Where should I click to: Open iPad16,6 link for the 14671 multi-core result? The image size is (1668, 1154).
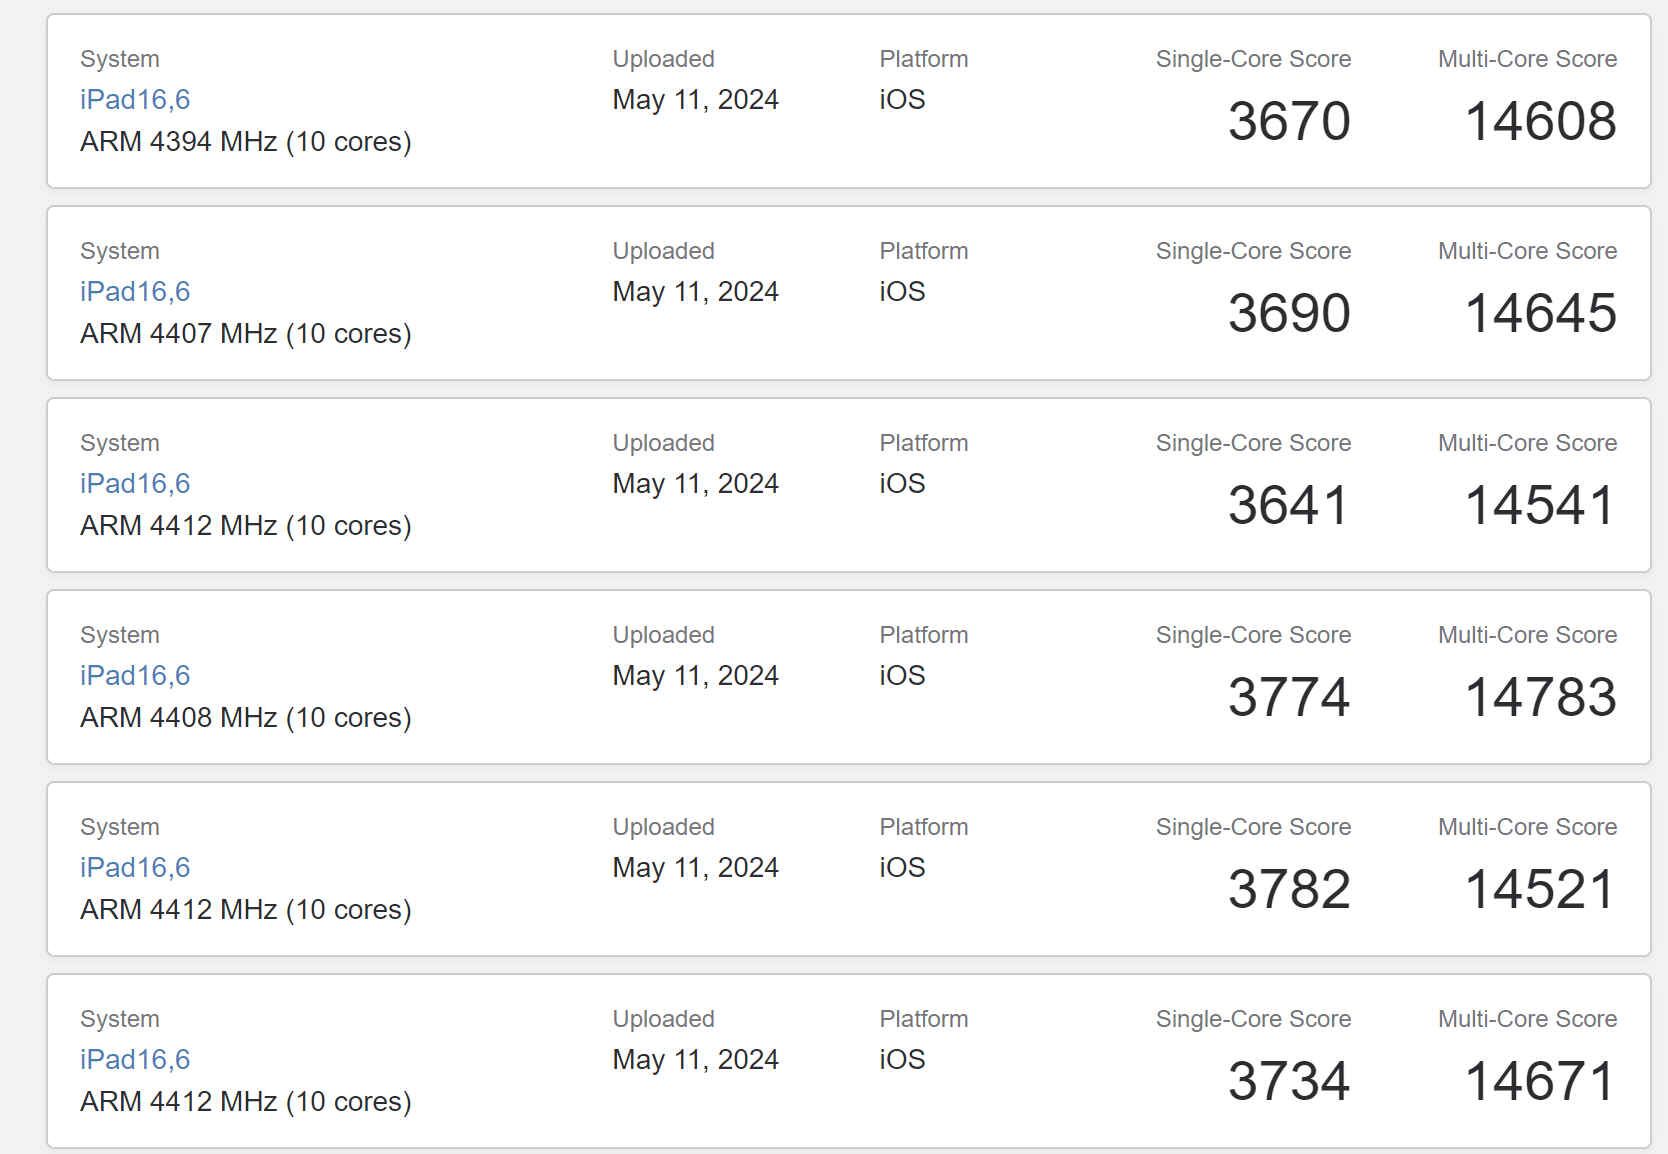[135, 1060]
